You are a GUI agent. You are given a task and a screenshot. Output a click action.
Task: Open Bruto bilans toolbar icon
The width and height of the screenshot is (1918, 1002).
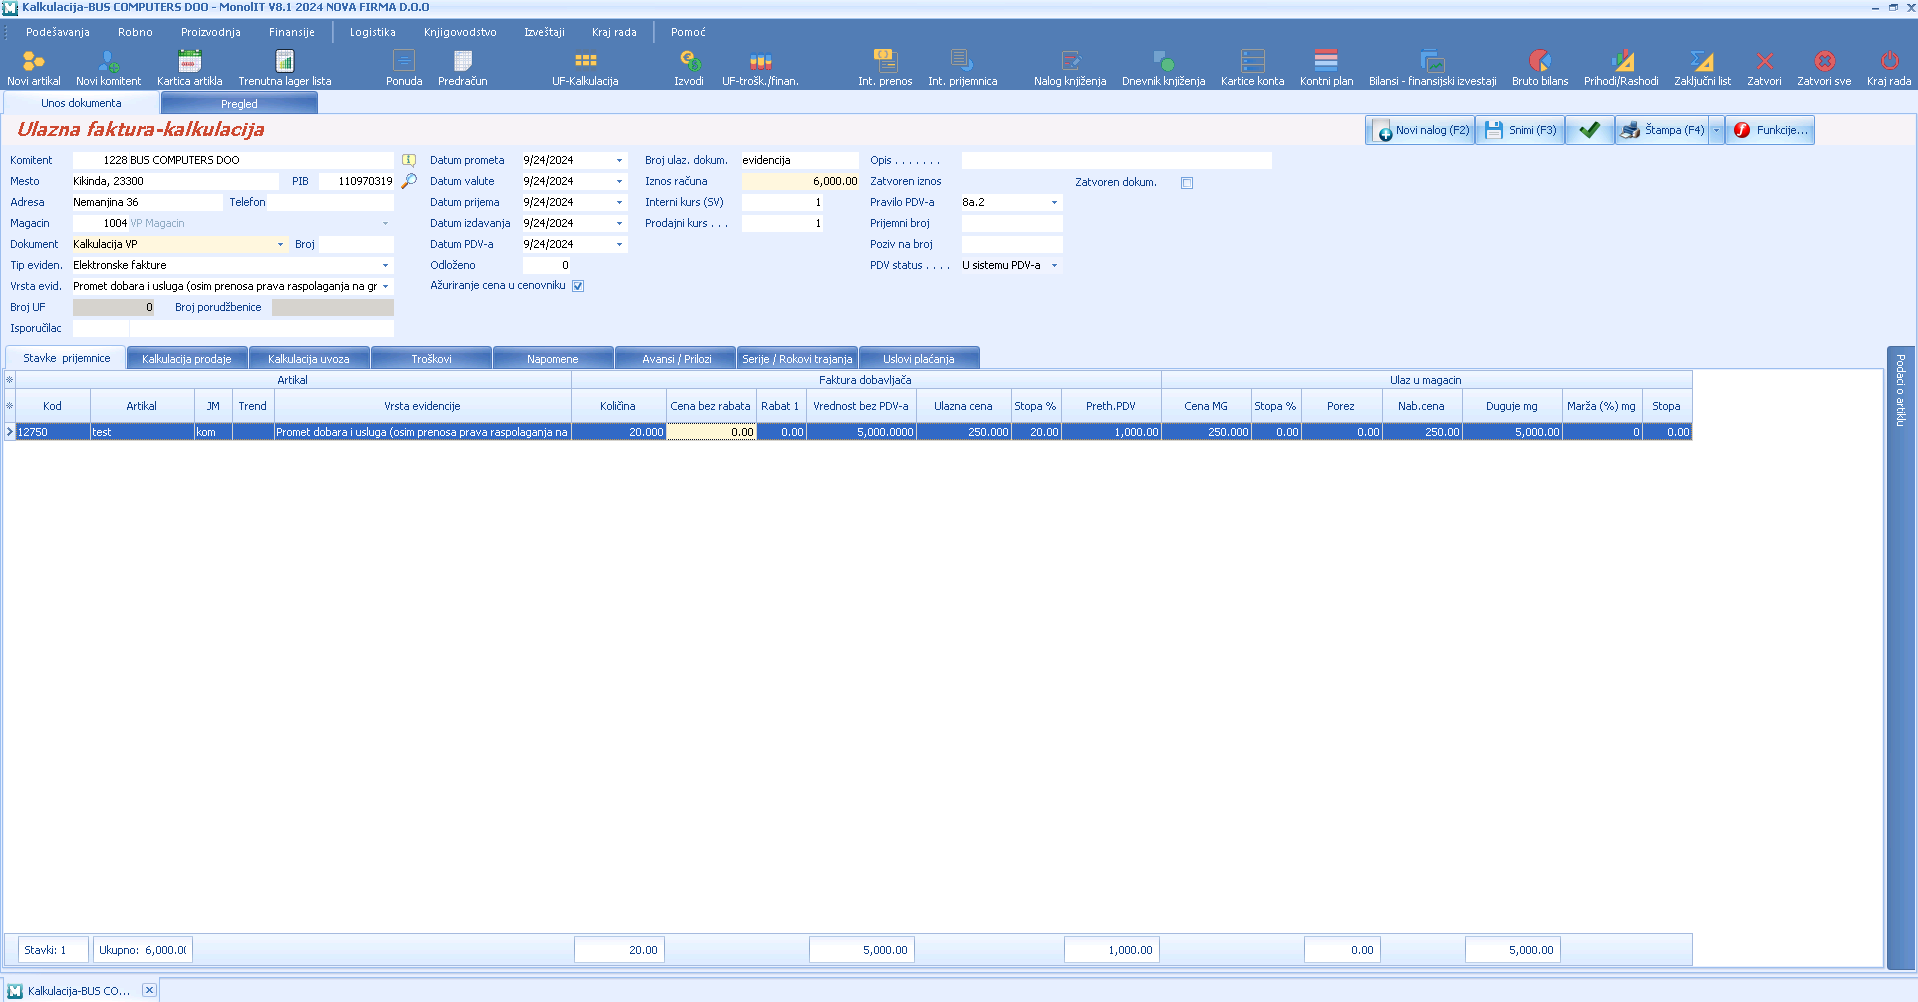[1540, 68]
